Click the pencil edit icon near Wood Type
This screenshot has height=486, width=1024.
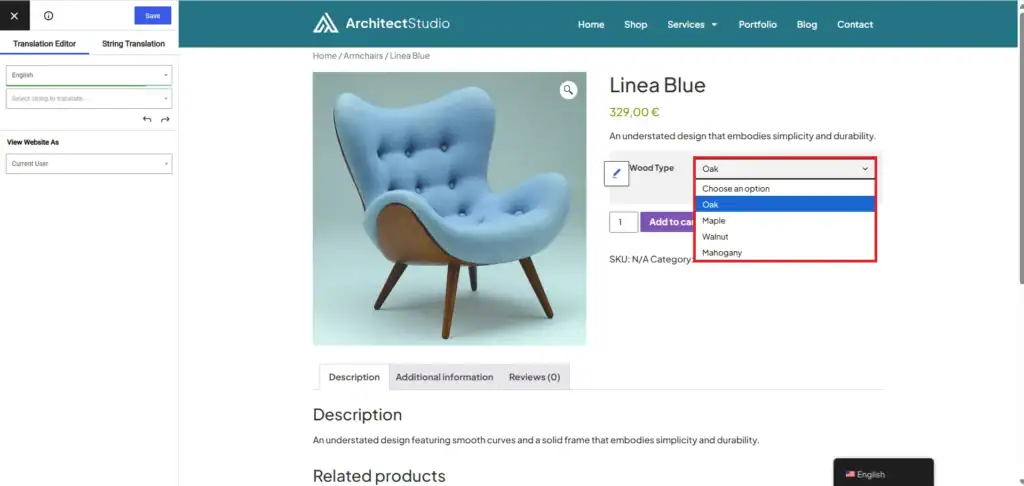[x=616, y=174]
